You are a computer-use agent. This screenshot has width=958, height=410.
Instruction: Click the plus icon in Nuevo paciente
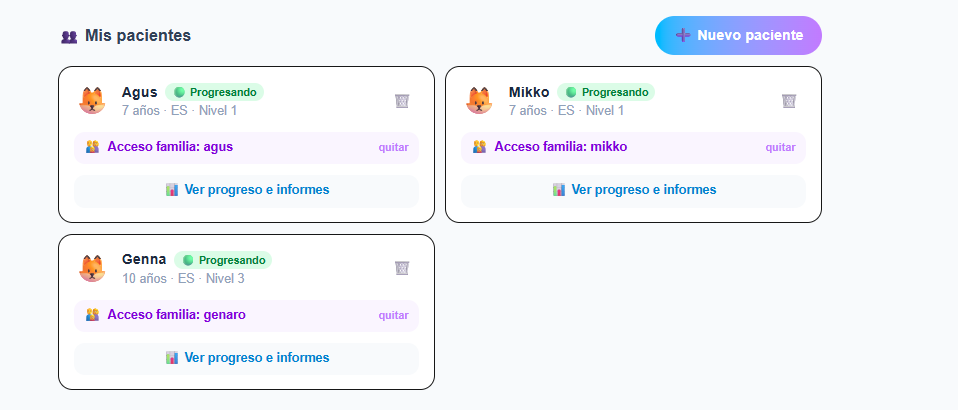(x=682, y=35)
